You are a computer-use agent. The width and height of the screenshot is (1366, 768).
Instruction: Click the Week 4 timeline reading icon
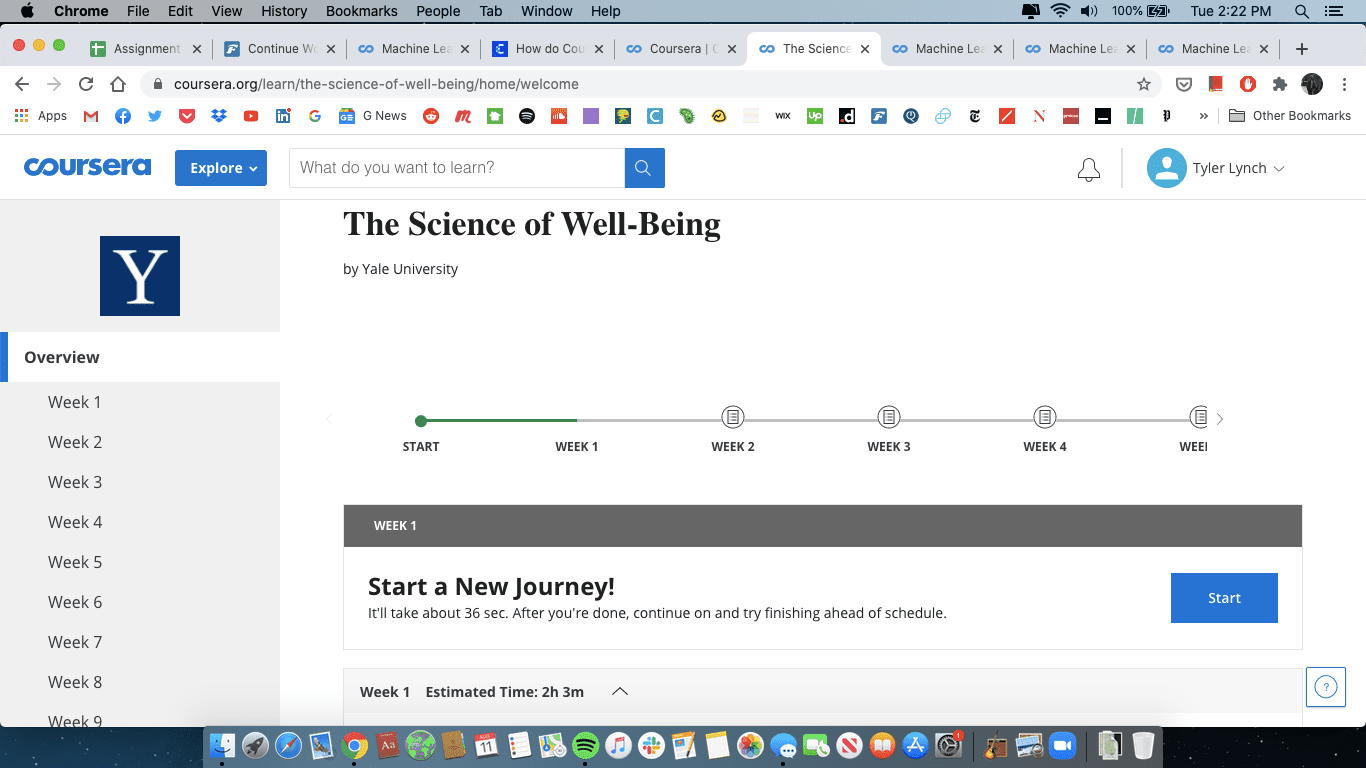click(x=1045, y=416)
